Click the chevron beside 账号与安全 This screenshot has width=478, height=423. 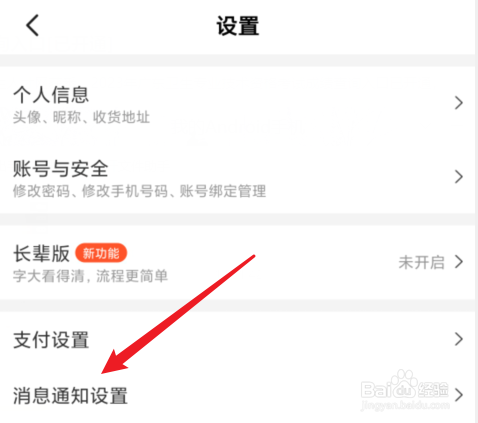(x=459, y=177)
